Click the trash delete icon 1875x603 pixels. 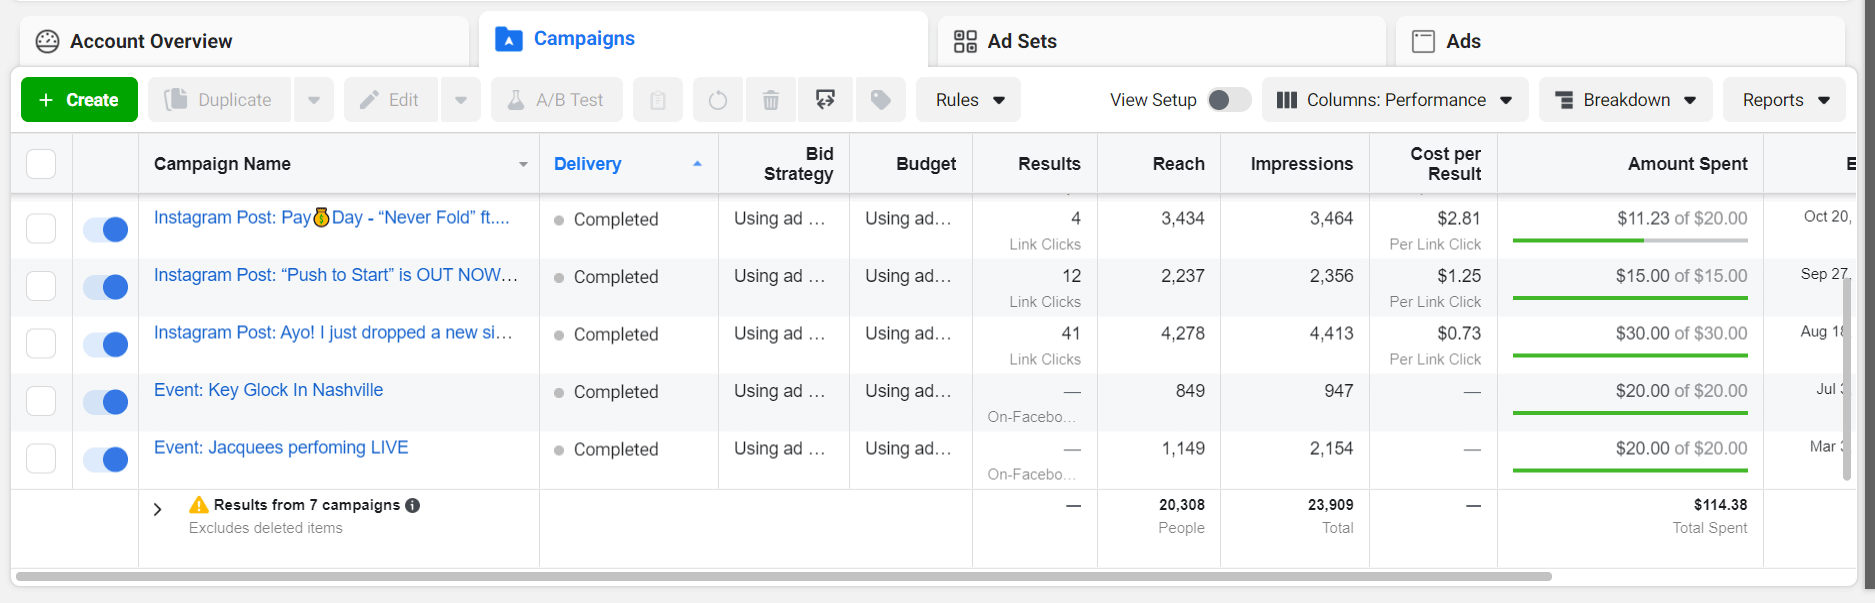coord(771,100)
